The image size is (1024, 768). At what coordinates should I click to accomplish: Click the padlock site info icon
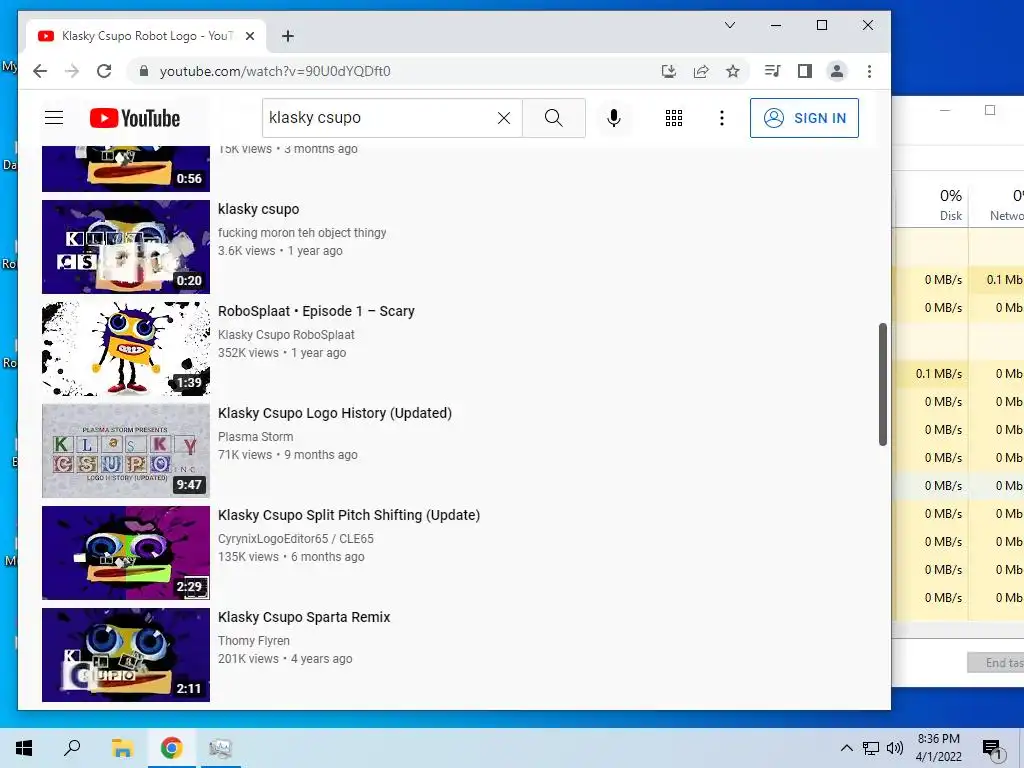[144, 71]
